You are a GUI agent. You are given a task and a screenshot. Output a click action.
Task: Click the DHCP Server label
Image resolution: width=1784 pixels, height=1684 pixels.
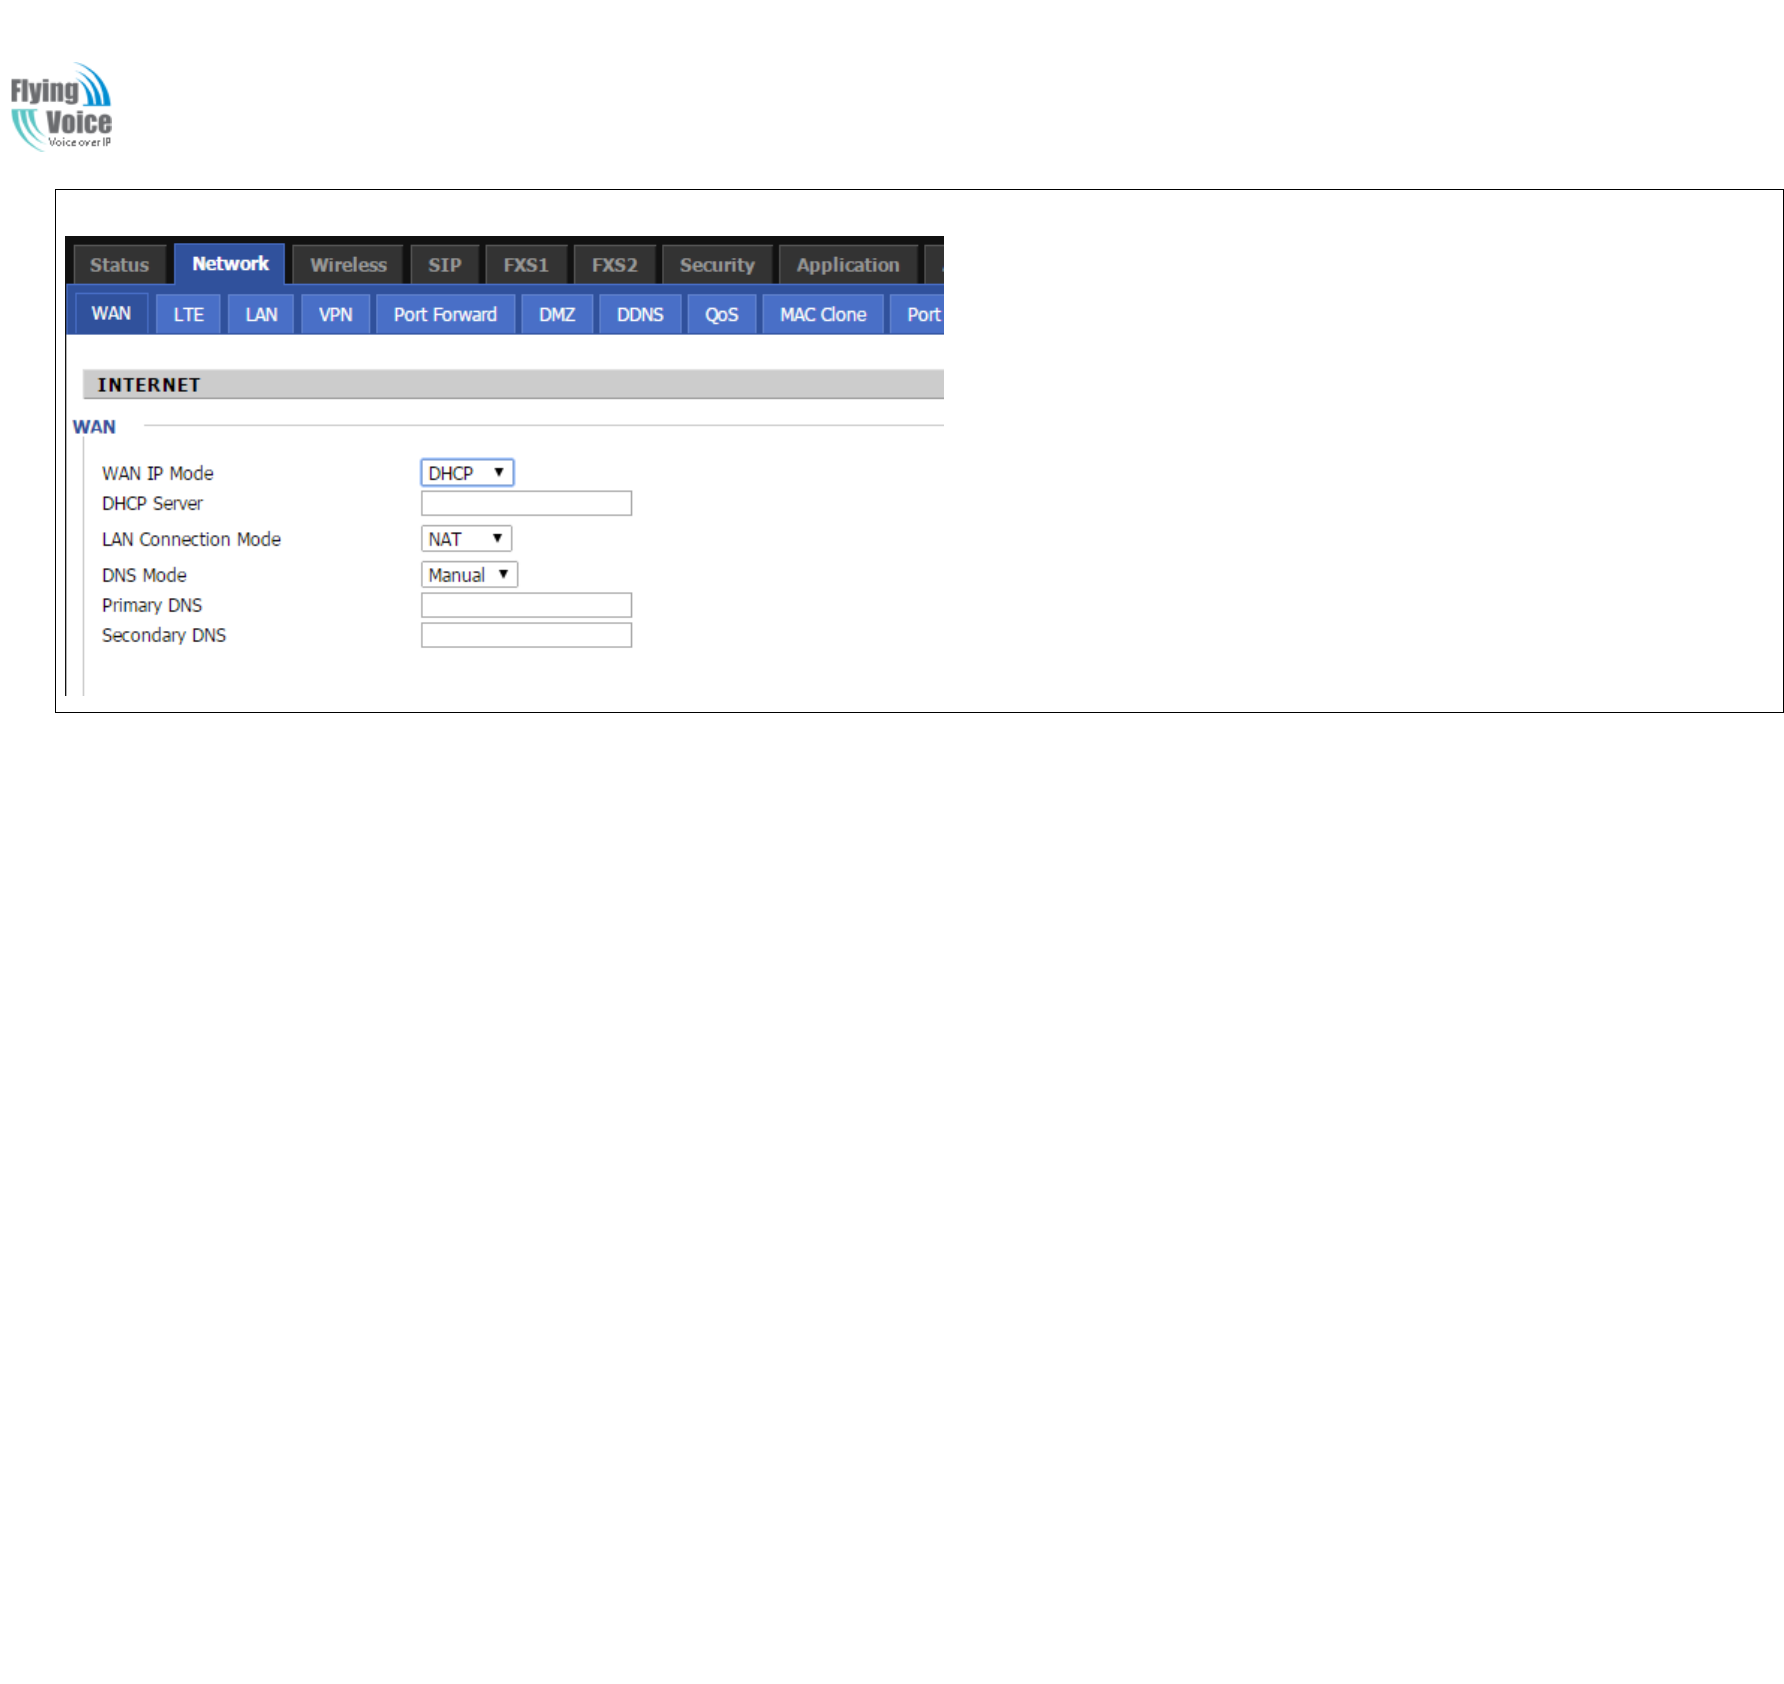tap(152, 503)
